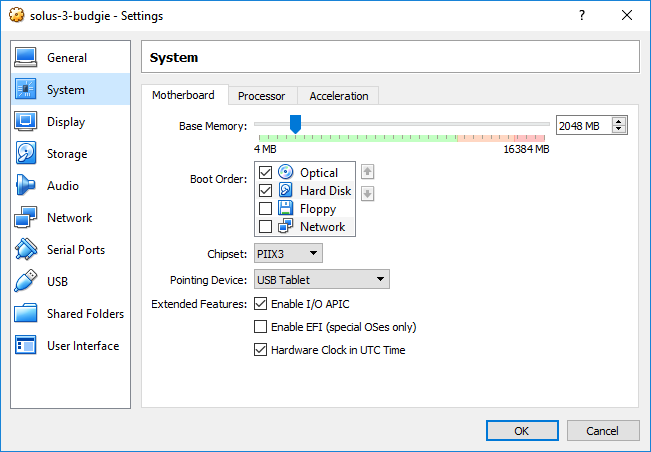Move boot item down with arrow button

click(367, 193)
